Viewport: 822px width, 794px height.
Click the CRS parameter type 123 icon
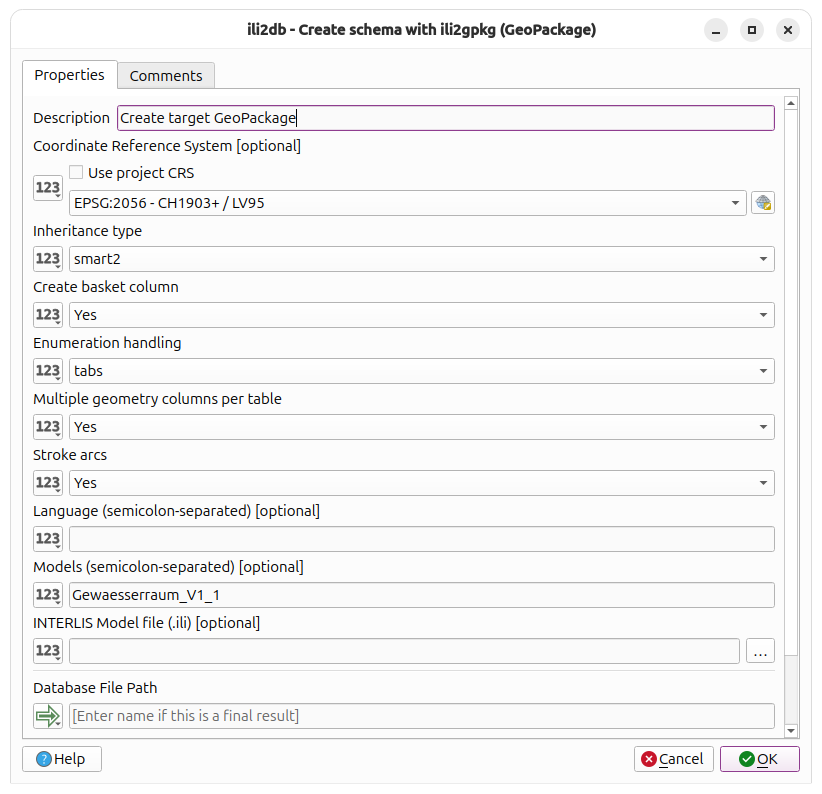point(48,188)
